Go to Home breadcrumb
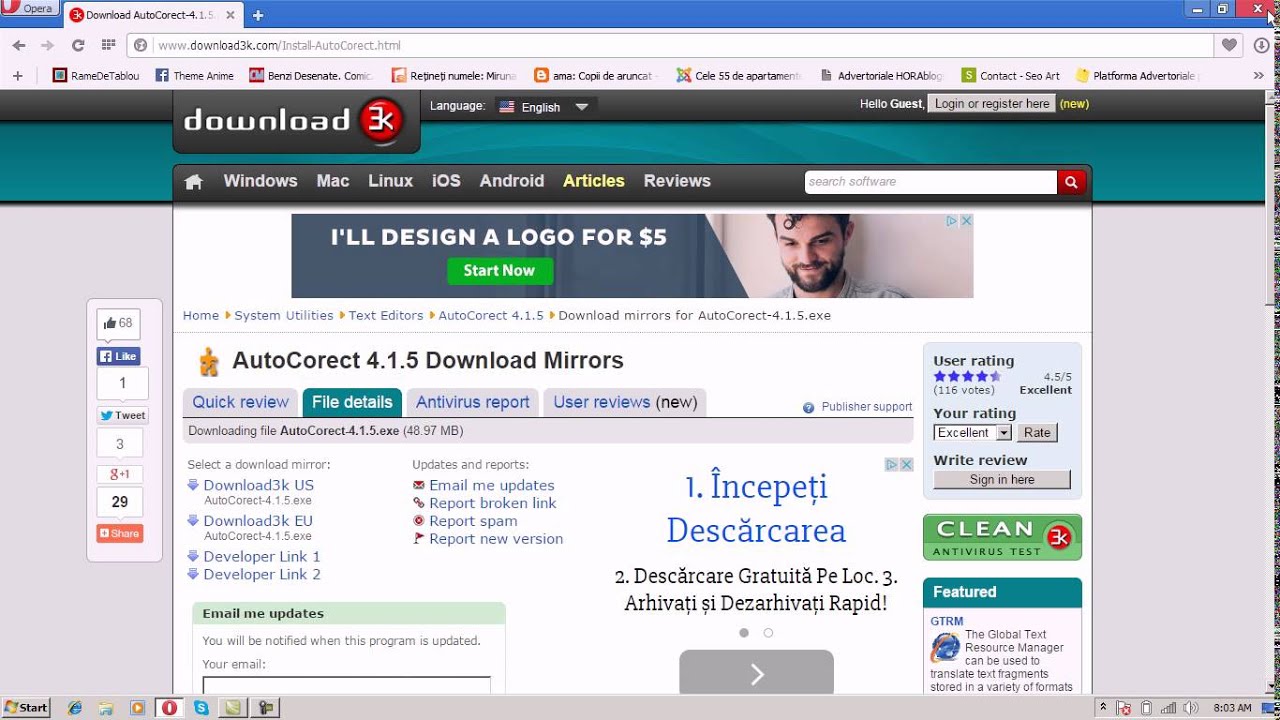The height and width of the screenshot is (720, 1280). [200, 315]
